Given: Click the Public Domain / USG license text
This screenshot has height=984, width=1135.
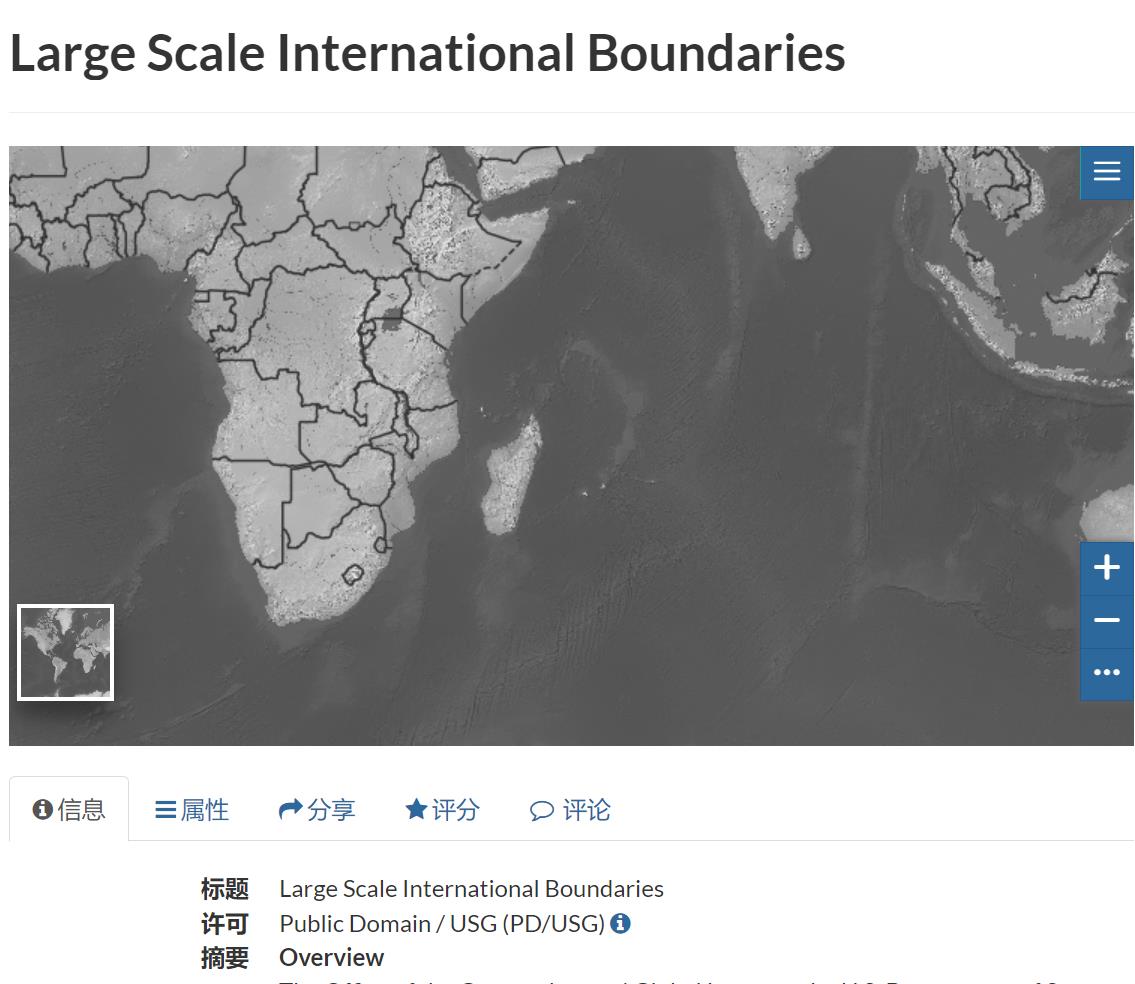Looking at the screenshot, I should pyautogui.click(x=441, y=923).
